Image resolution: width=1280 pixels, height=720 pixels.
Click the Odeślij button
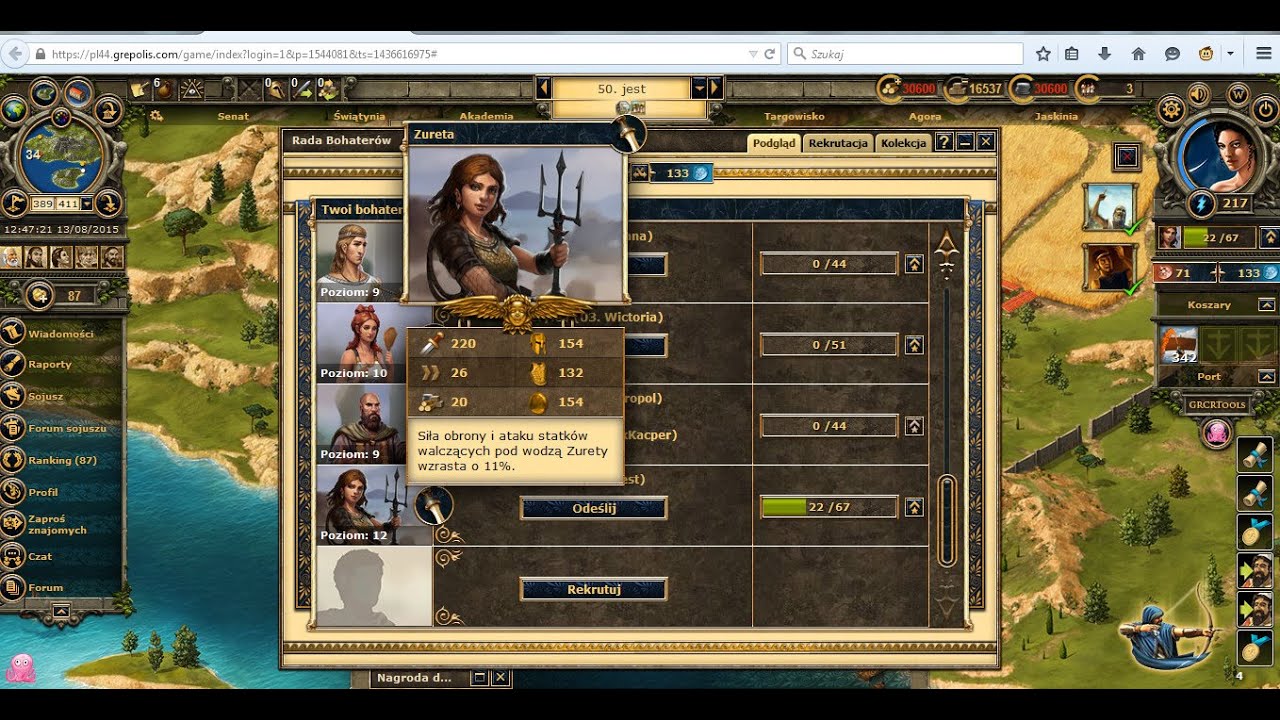click(594, 508)
